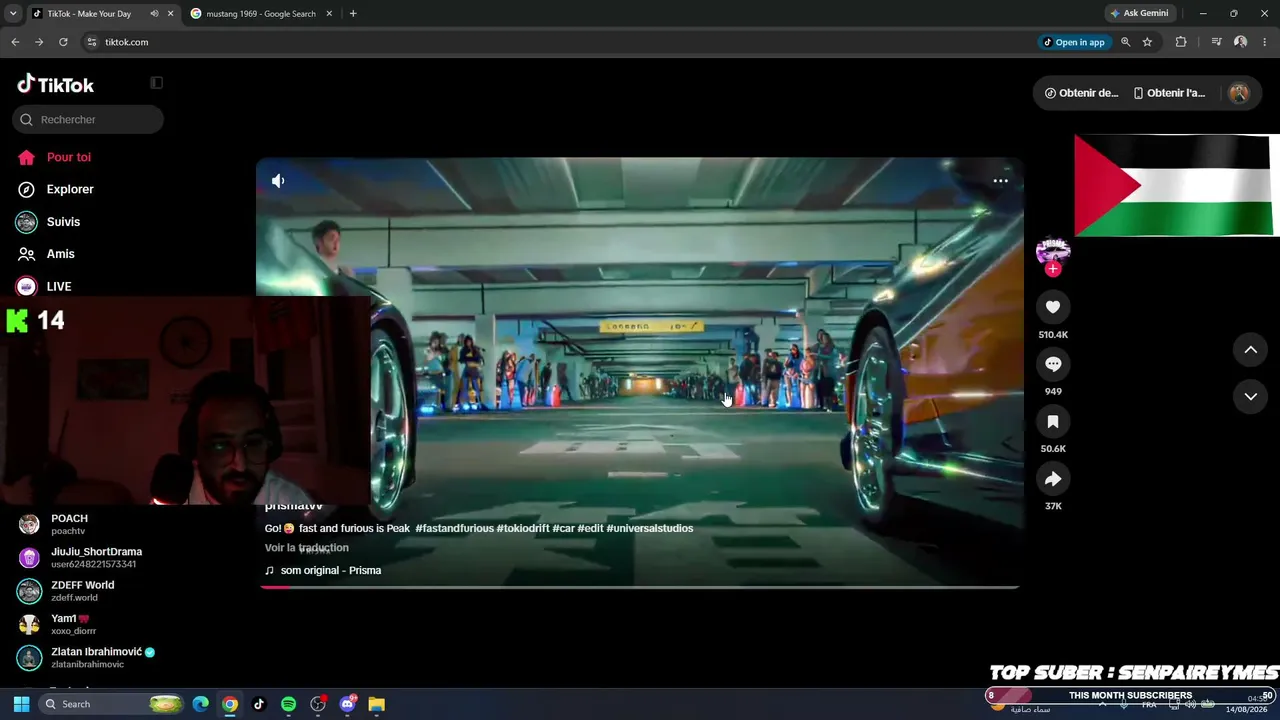View site information icon in the address bar
The image size is (1280, 720).
point(91,42)
